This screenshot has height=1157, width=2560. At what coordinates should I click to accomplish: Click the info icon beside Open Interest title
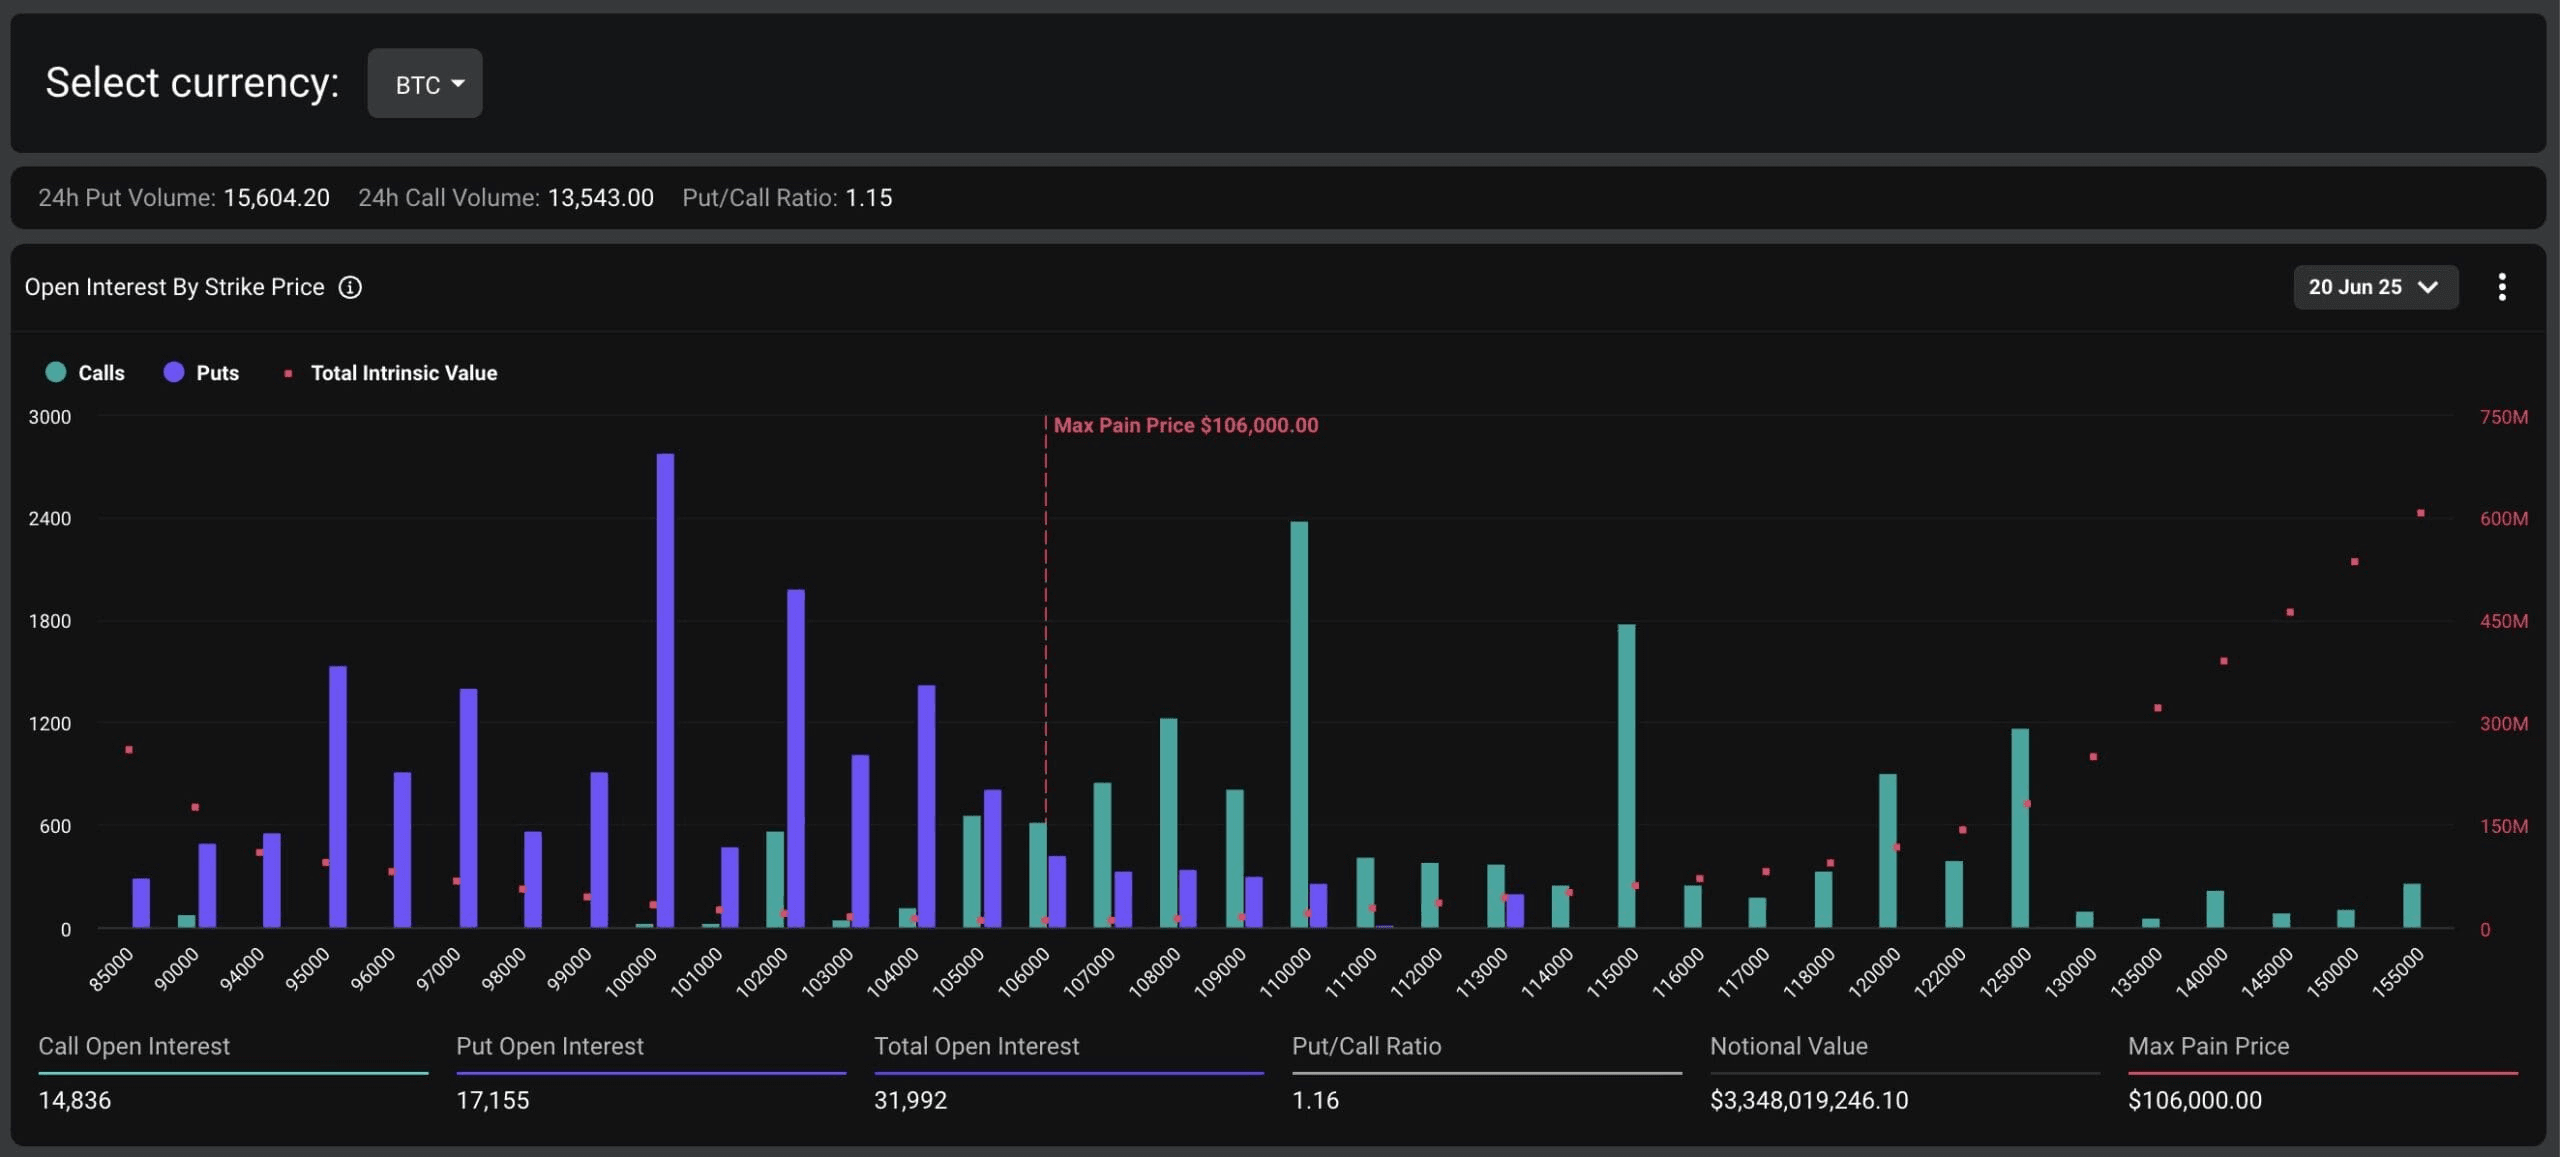pos(350,288)
